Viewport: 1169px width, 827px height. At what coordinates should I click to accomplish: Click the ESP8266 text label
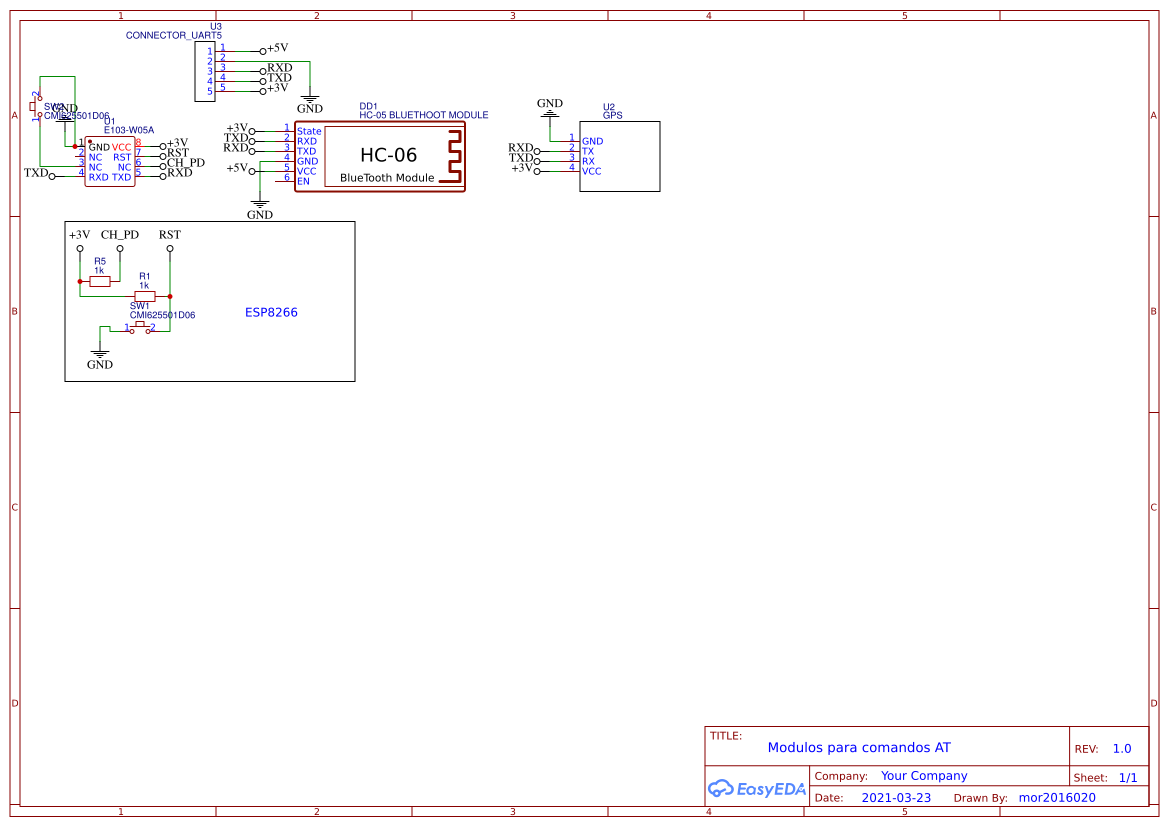coord(274,311)
